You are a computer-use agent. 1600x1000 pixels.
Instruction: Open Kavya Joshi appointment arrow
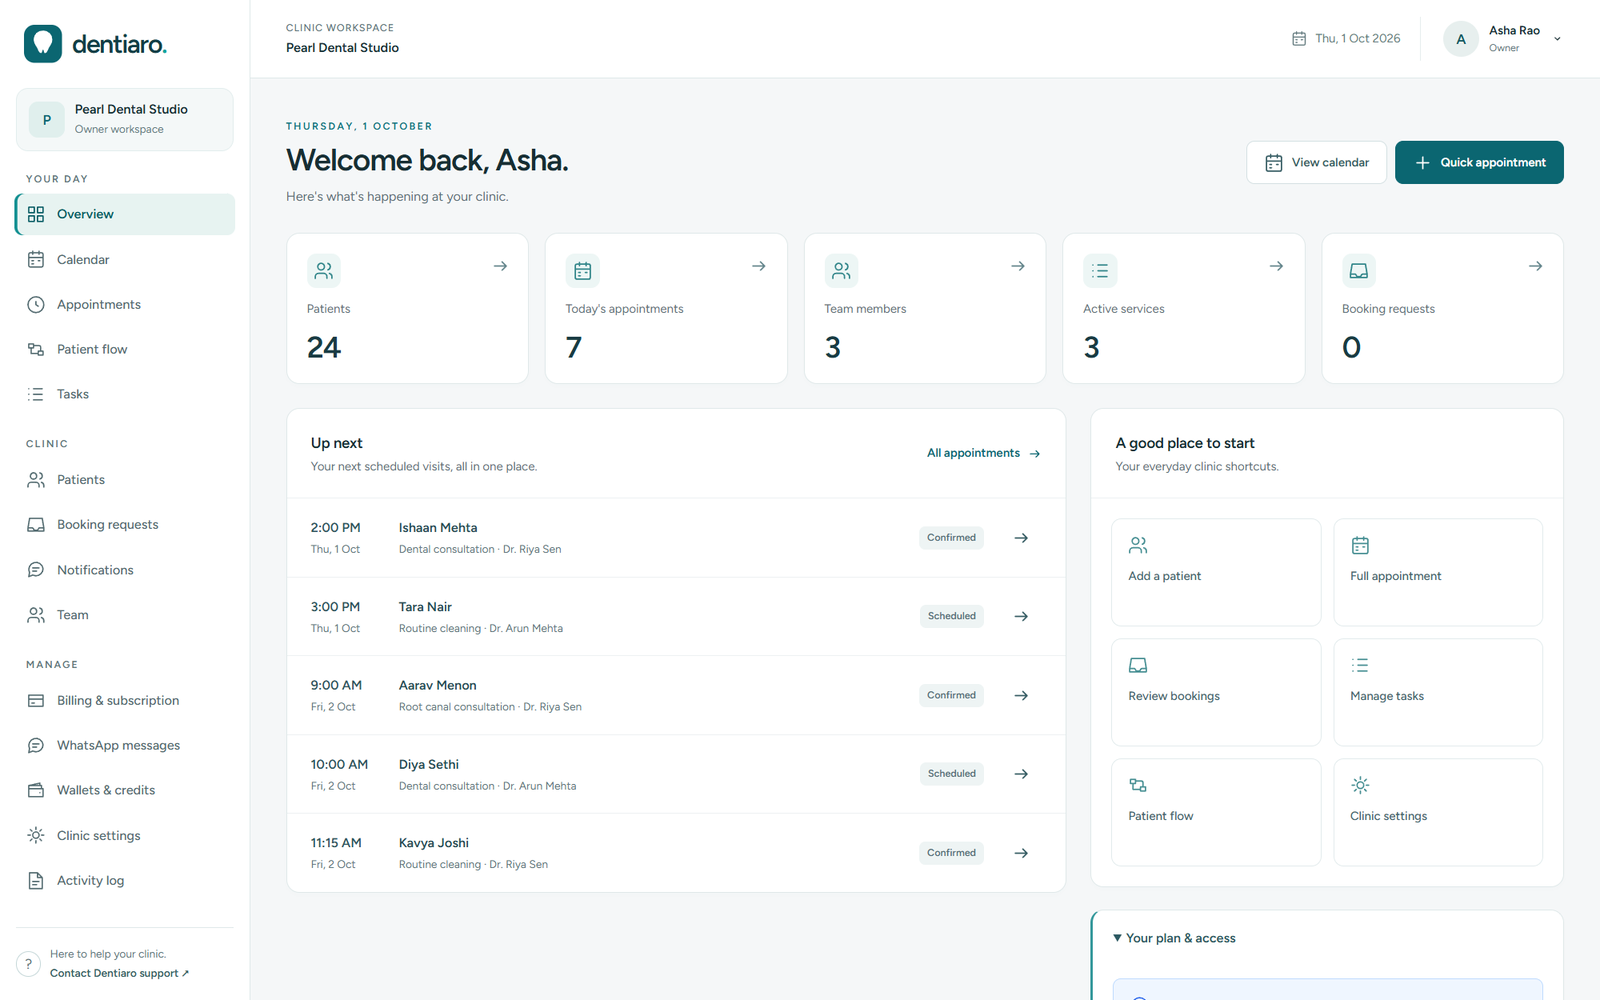pyautogui.click(x=1021, y=853)
